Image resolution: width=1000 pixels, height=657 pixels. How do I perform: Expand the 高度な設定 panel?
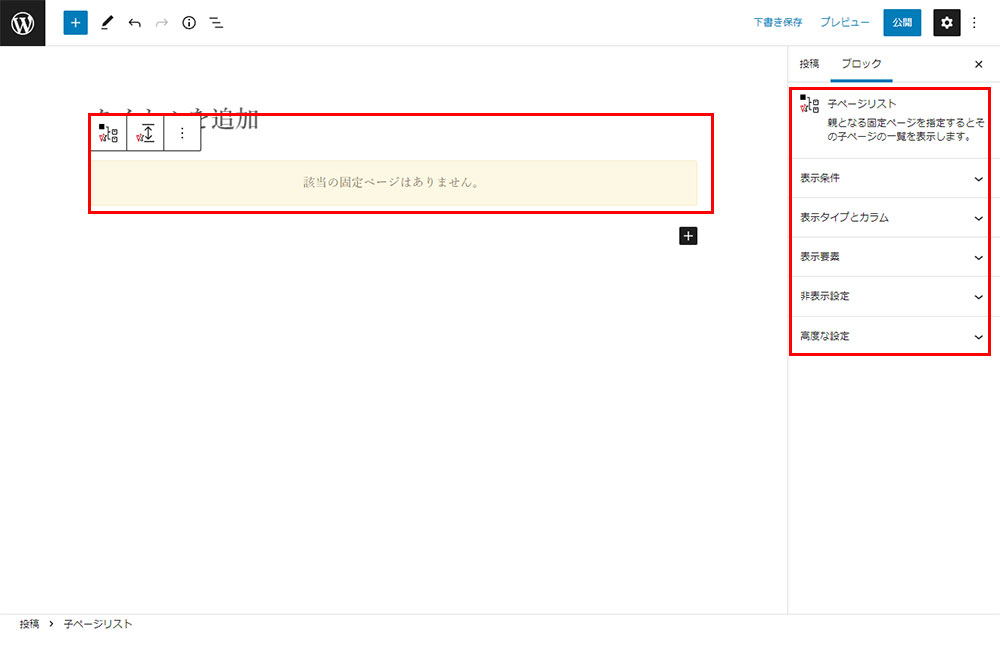(890, 336)
